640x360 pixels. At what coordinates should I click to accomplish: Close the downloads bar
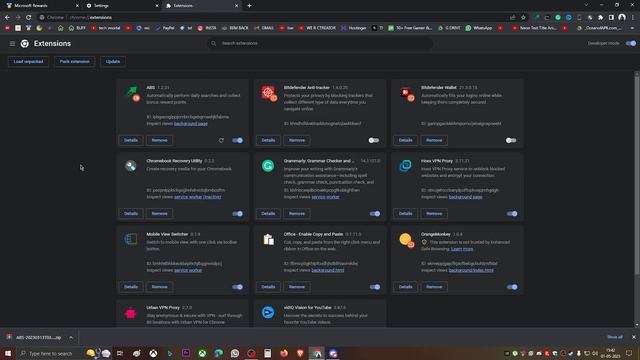click(x=634, y=337)
